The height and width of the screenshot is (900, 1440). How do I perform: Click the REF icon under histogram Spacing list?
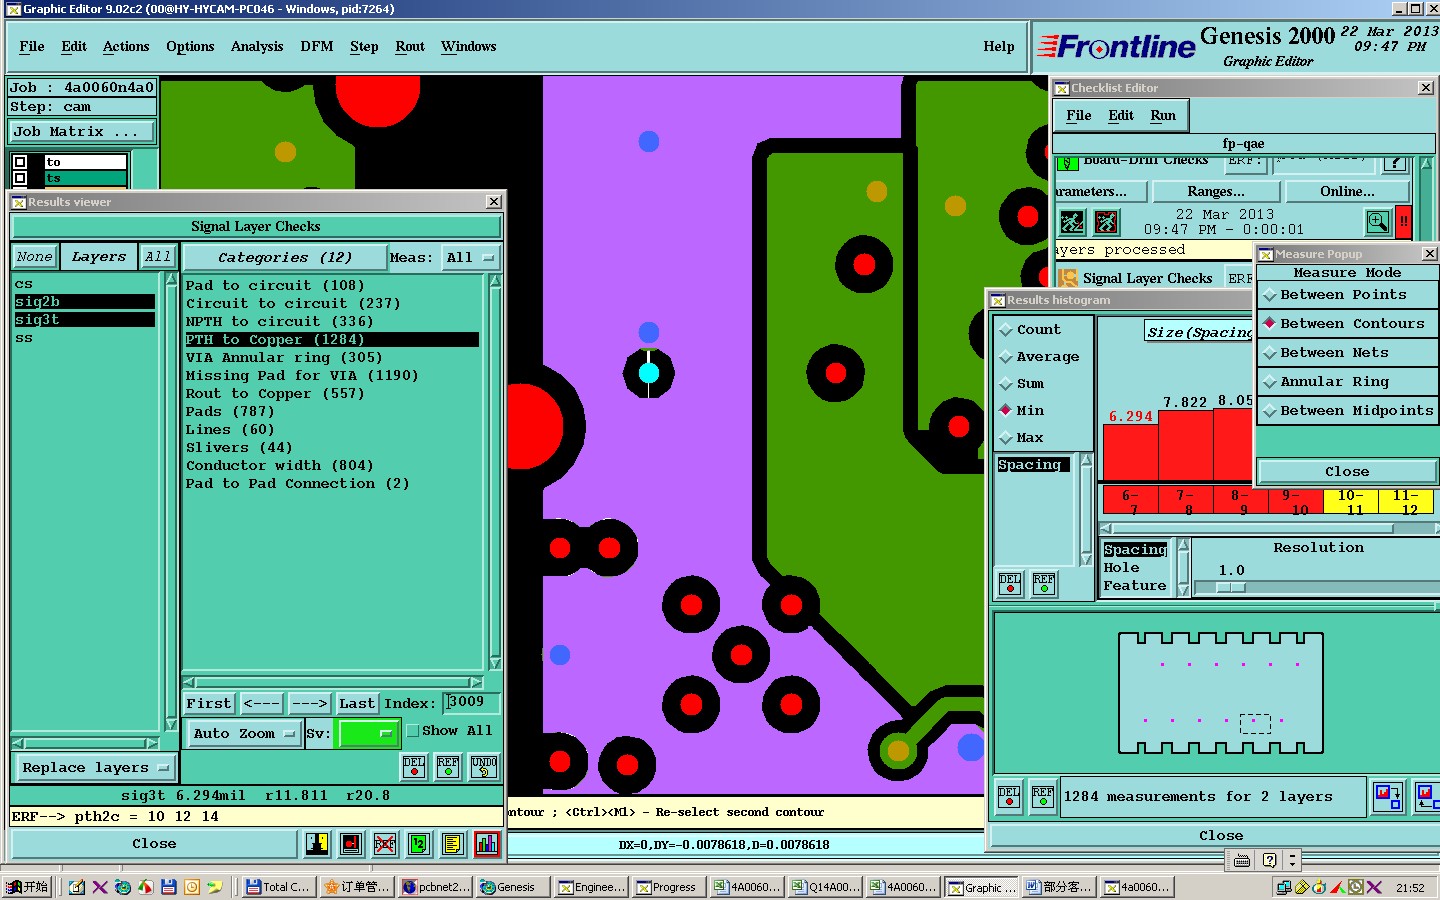coord(1044,583)
